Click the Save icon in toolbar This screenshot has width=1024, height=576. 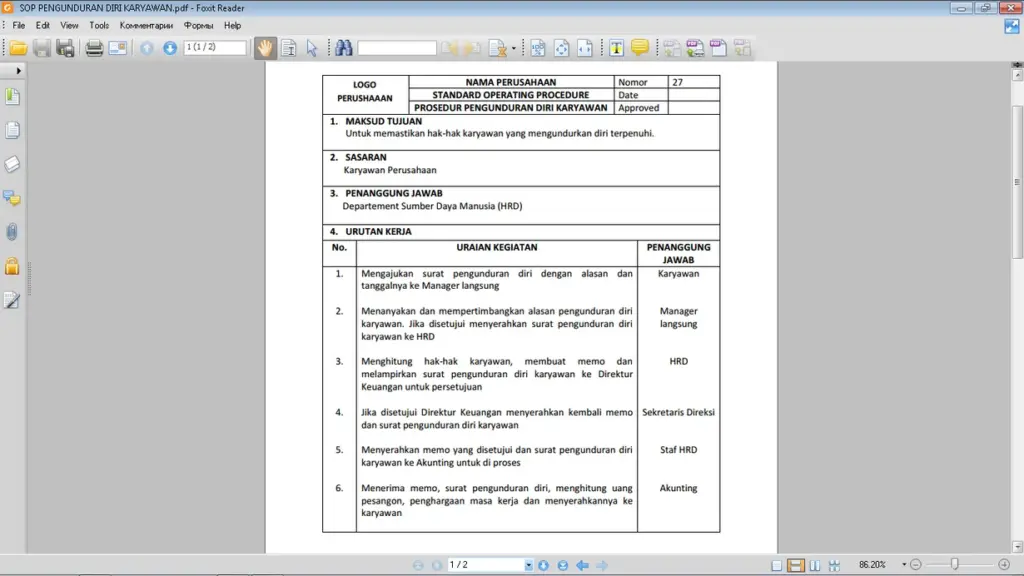41,48
